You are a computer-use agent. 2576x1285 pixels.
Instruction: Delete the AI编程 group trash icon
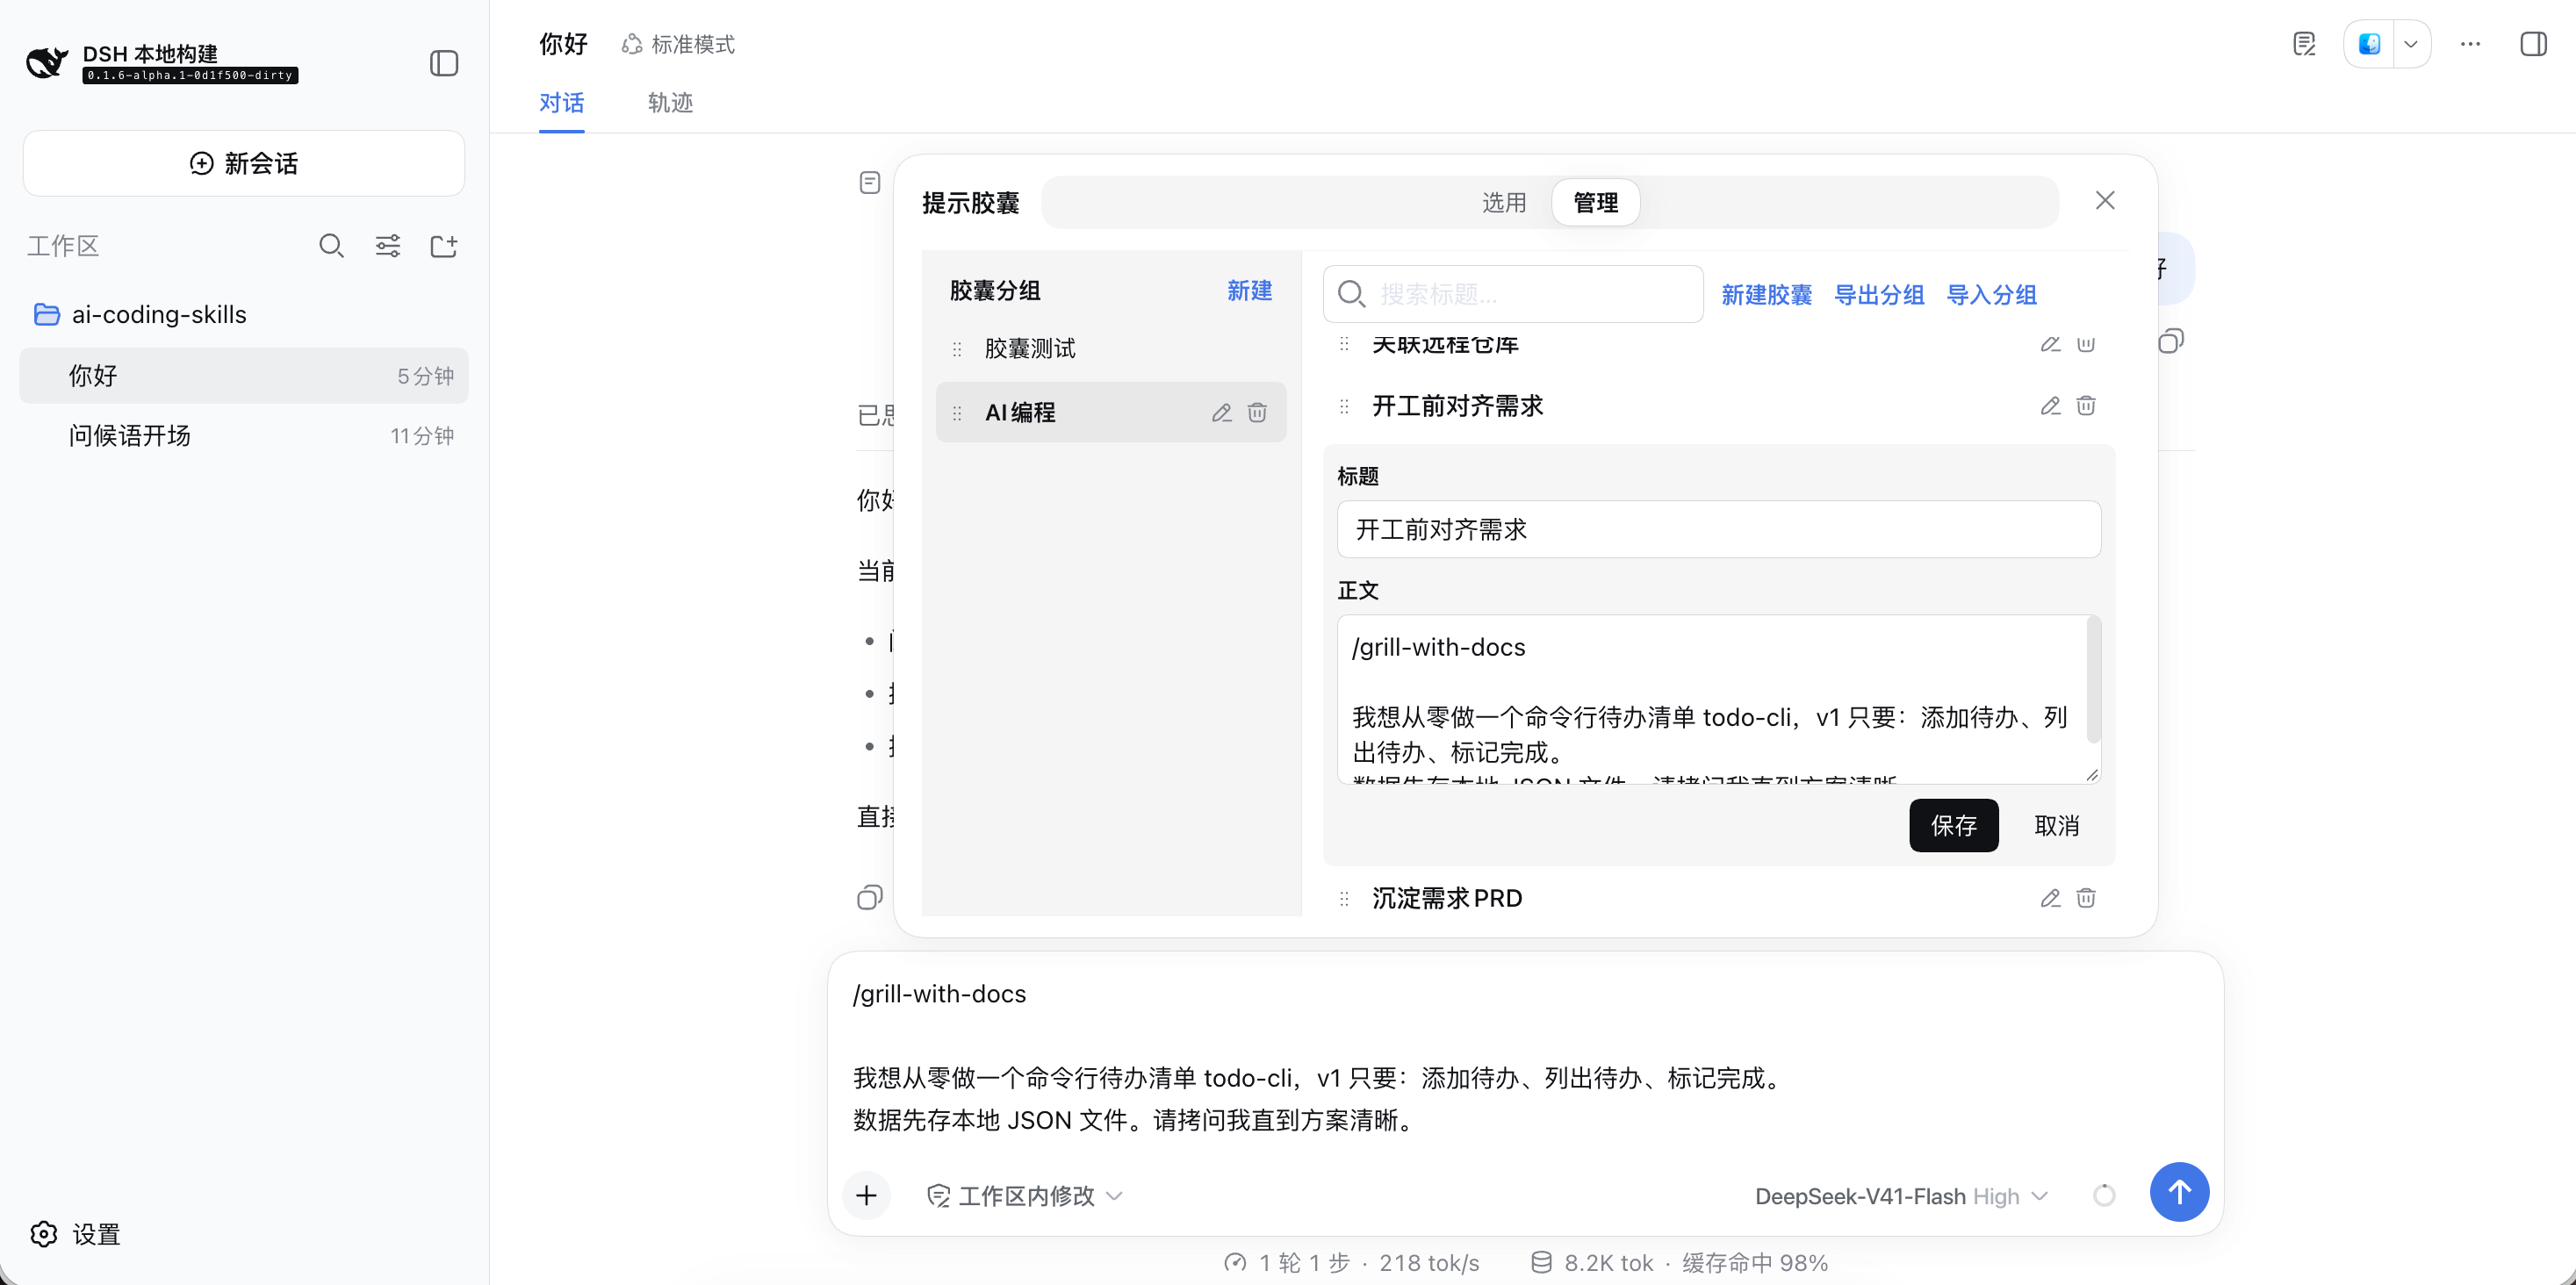(1257, 412)
